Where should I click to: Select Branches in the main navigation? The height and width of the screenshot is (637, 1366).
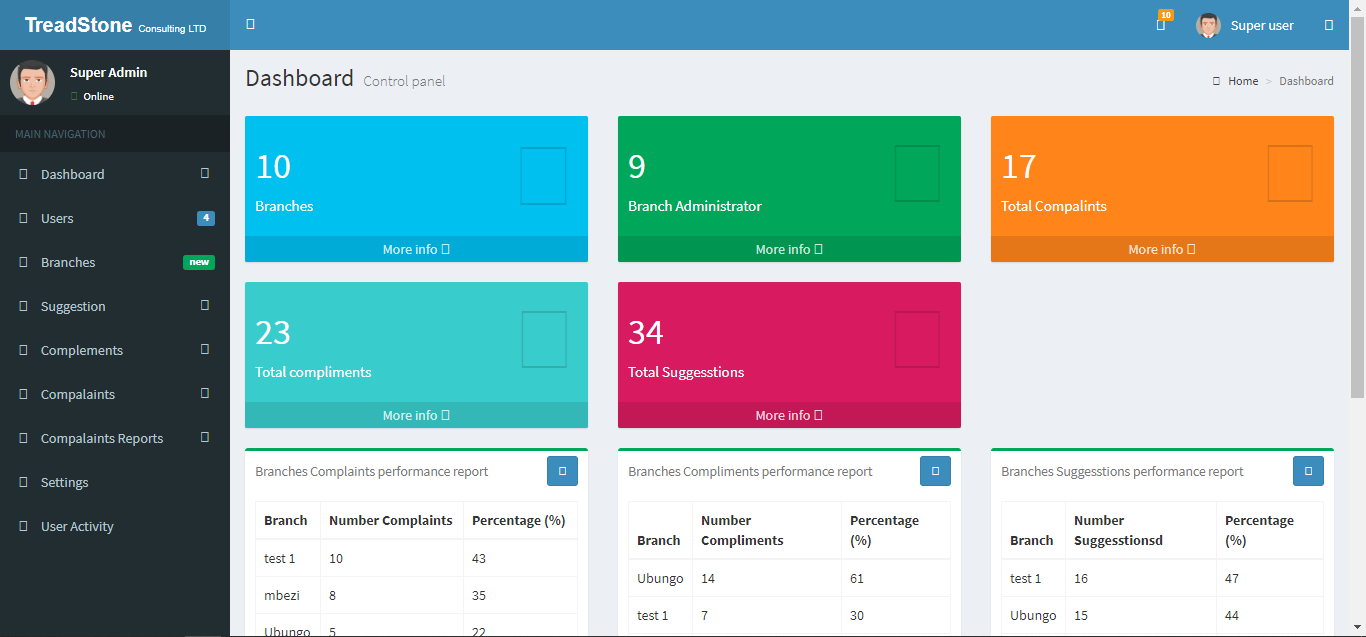[68, 262]
